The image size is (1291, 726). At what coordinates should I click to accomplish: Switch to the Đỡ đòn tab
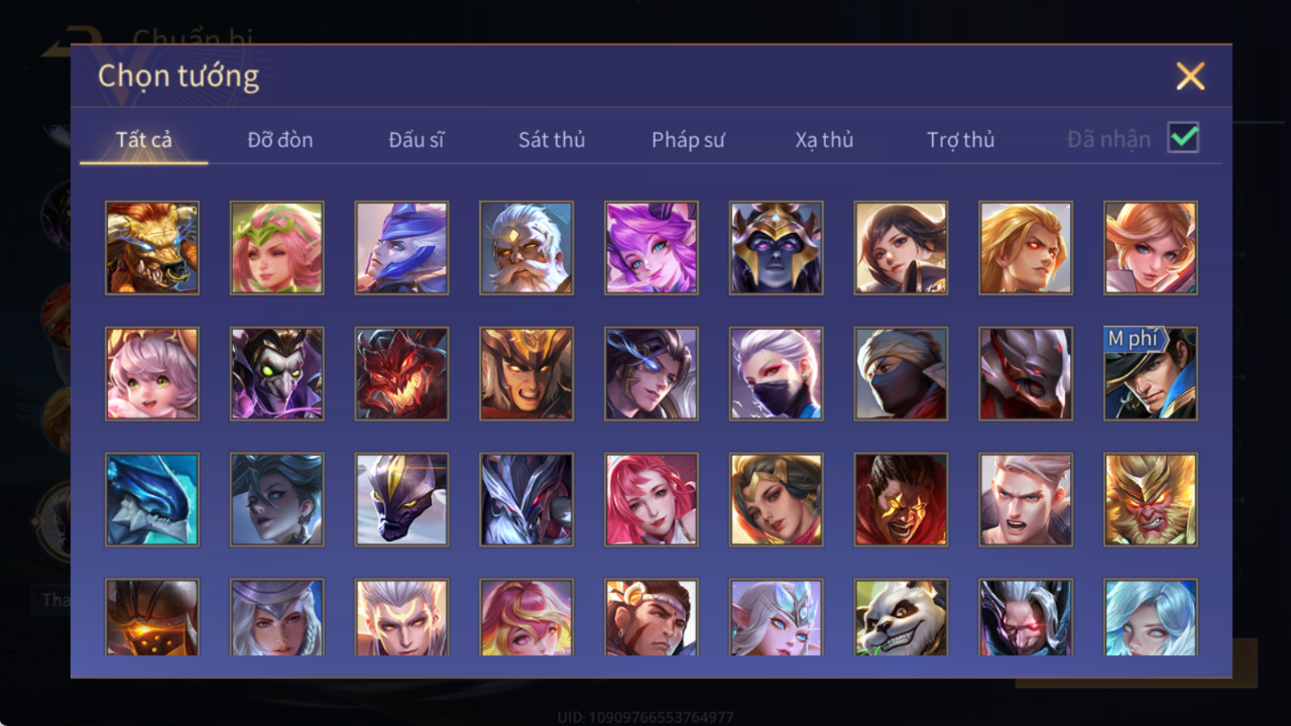click(x=280, y=140)
